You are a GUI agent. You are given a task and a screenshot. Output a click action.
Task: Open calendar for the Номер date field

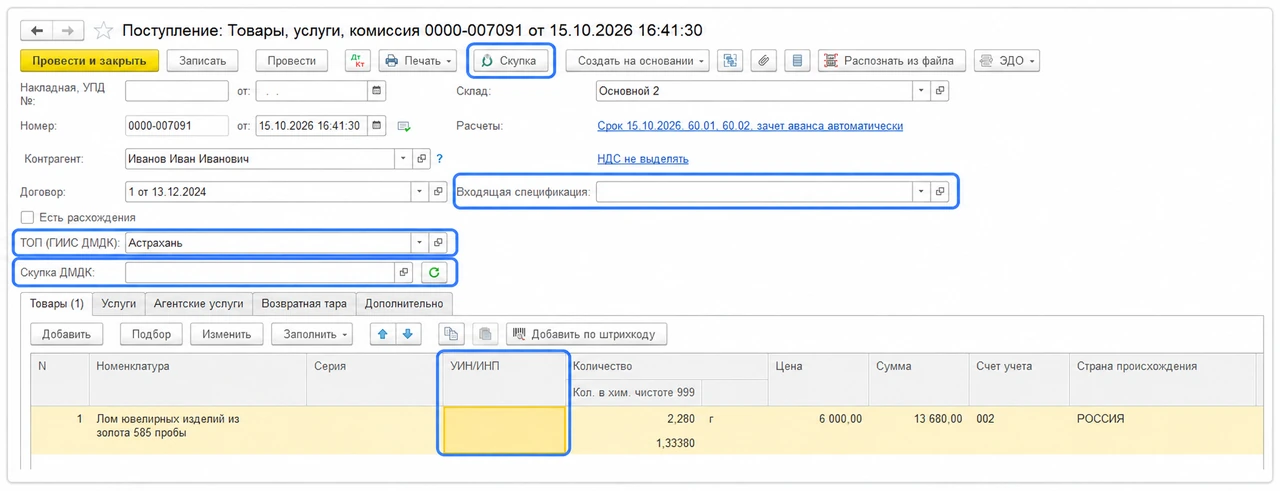(x=376, y=126)
